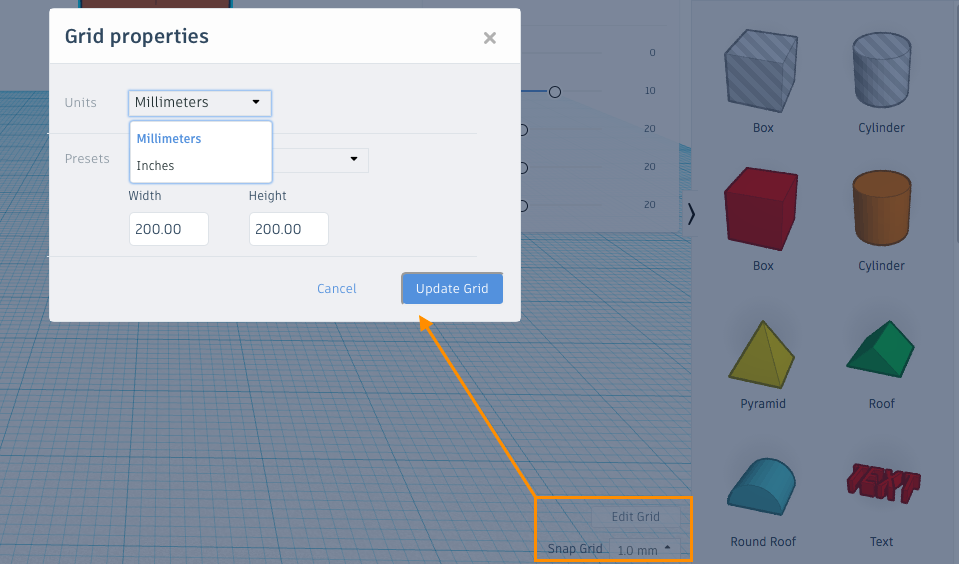Select the blue Round Roof shape
Viewport: 959px width, 564px height.
pyautogui.click(x=761, y=487)
